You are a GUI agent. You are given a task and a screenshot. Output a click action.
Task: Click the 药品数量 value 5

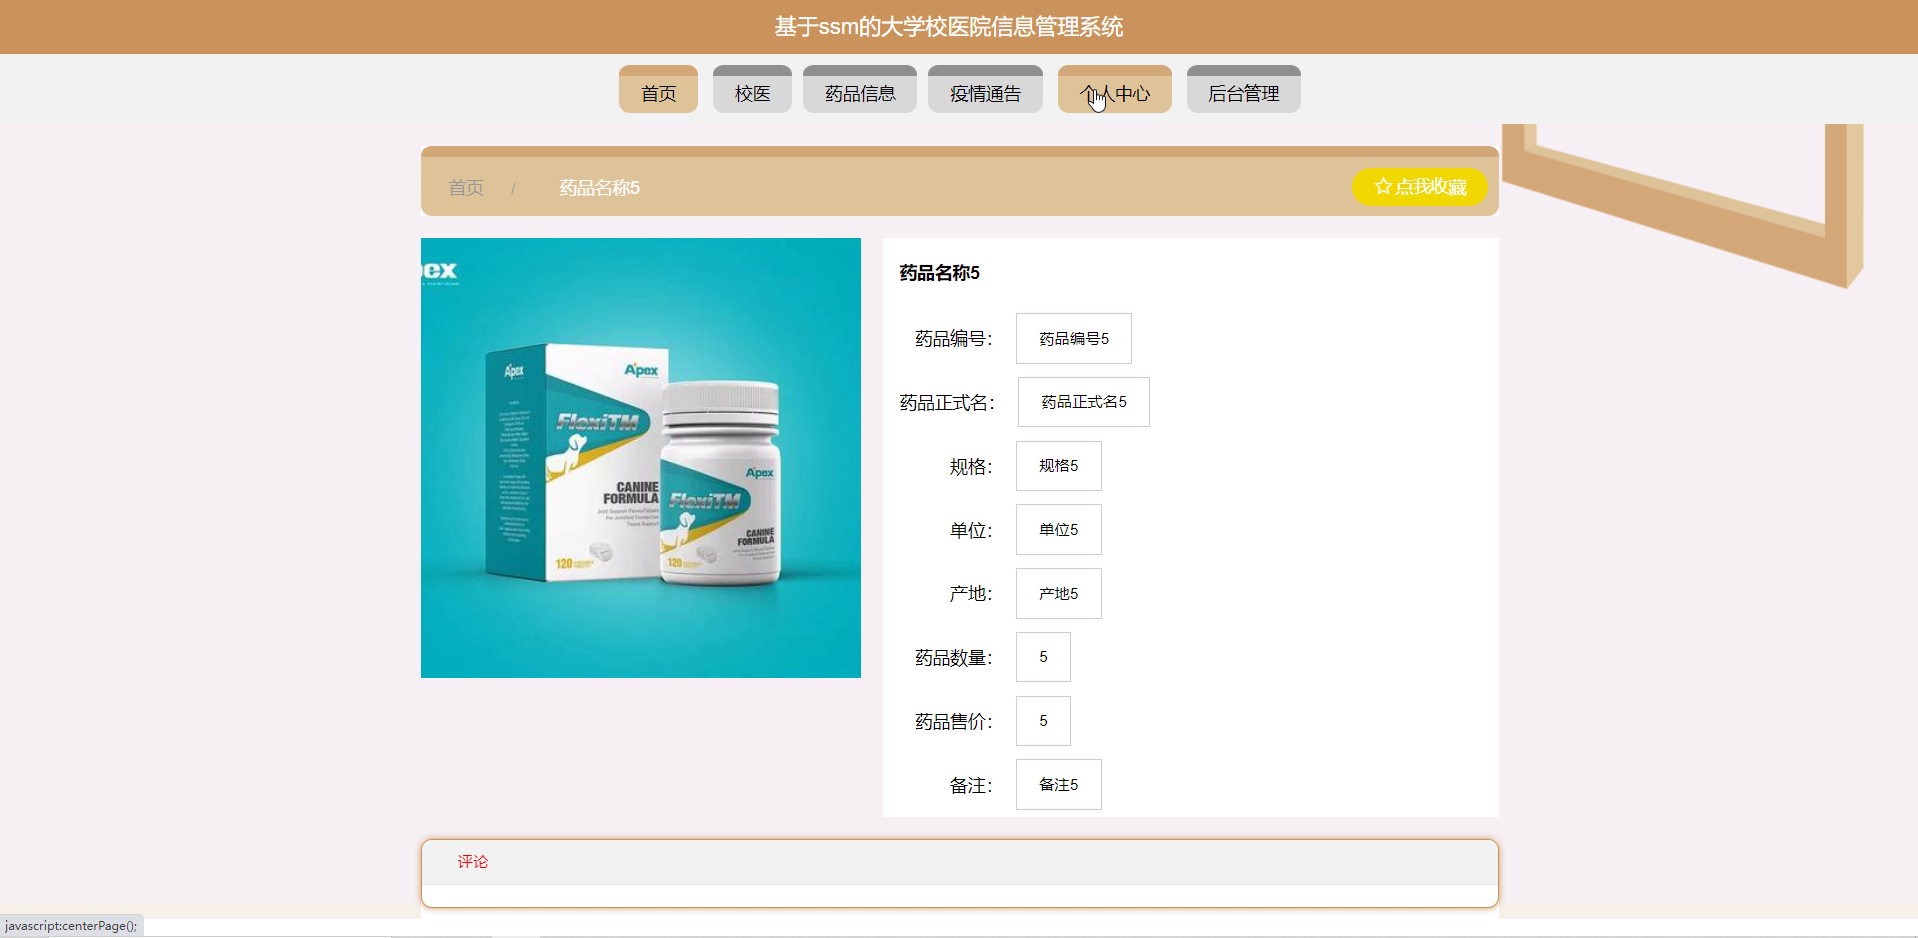tap(1043, 657)
